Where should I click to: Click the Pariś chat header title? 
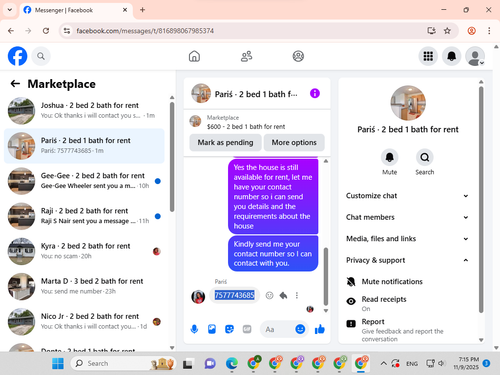[256, 94]
